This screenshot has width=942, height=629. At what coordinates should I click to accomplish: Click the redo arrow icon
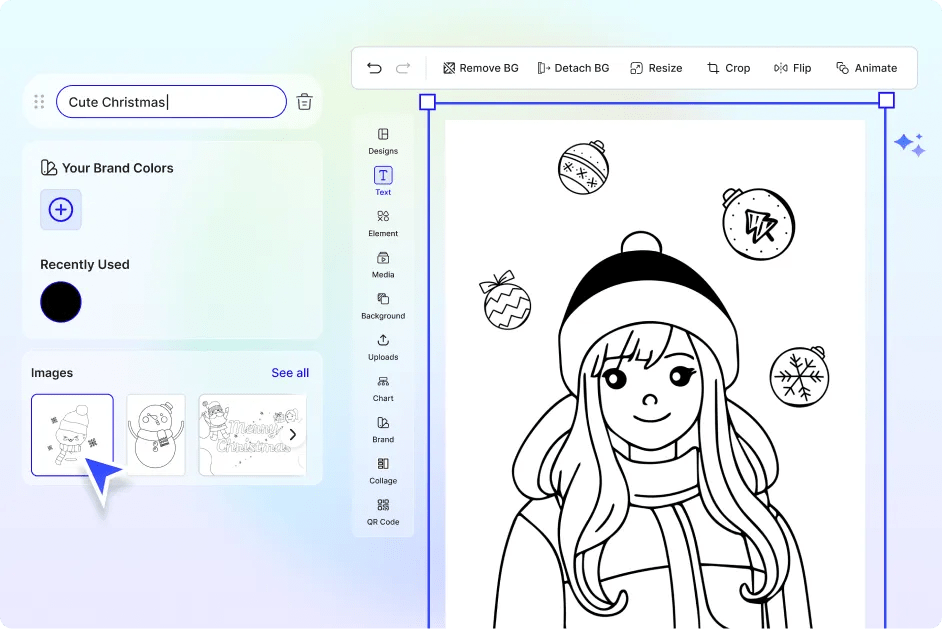click(x=403, y=68)
